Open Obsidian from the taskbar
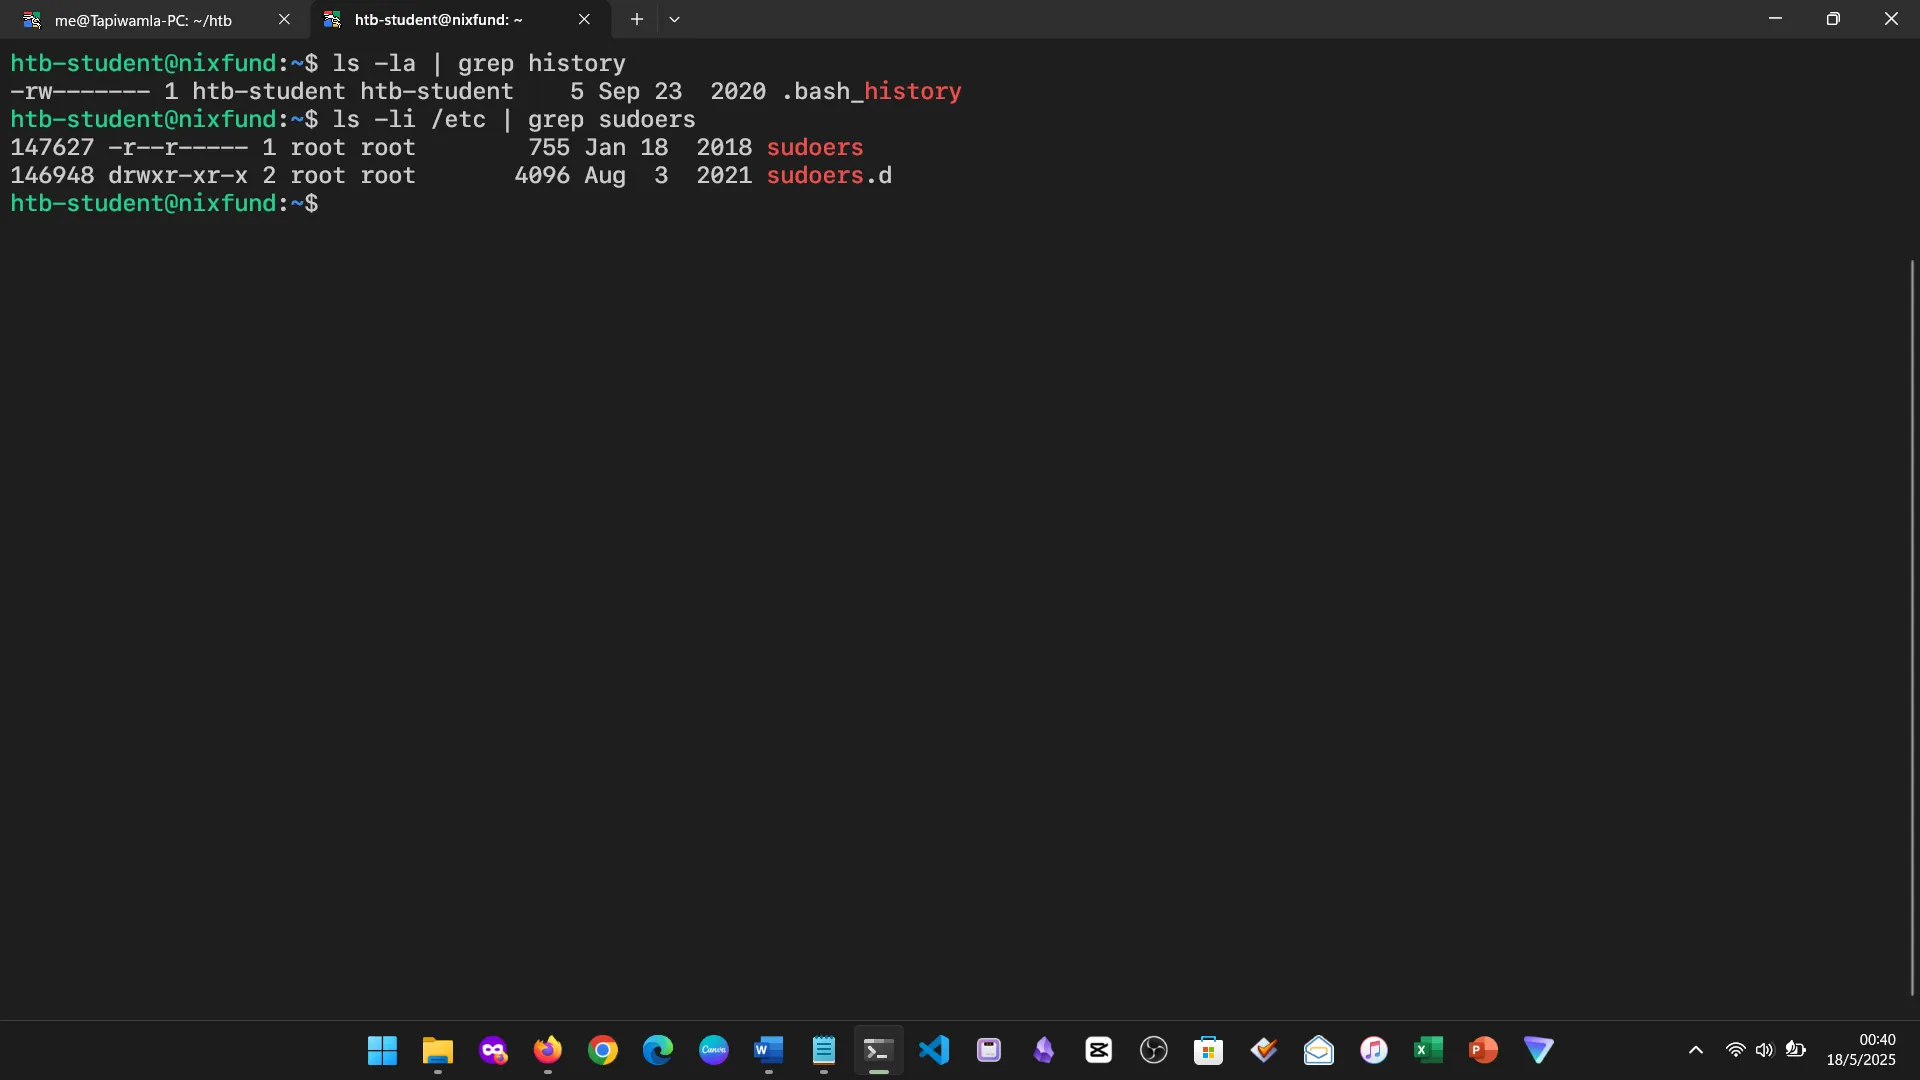Viewport: 1920px width, 1080px height. (x=1044, y=1050)
